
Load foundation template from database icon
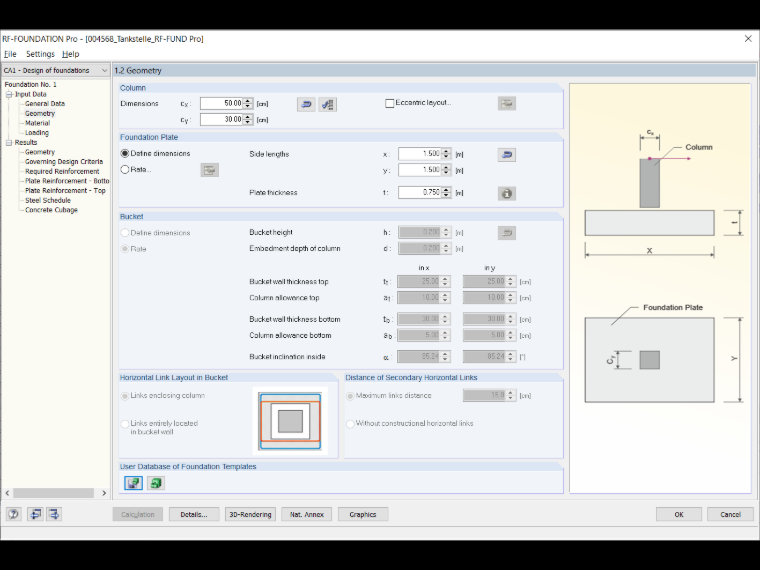(x=156, y=483)
